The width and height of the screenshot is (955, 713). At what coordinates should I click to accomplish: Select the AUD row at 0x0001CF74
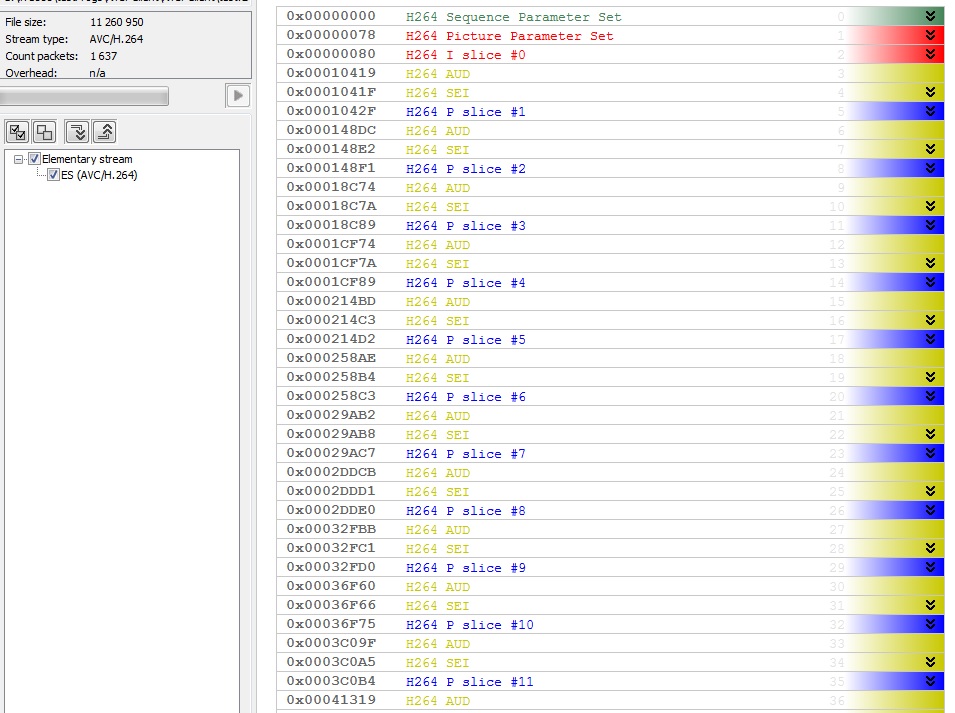click(x=610, y=244)
